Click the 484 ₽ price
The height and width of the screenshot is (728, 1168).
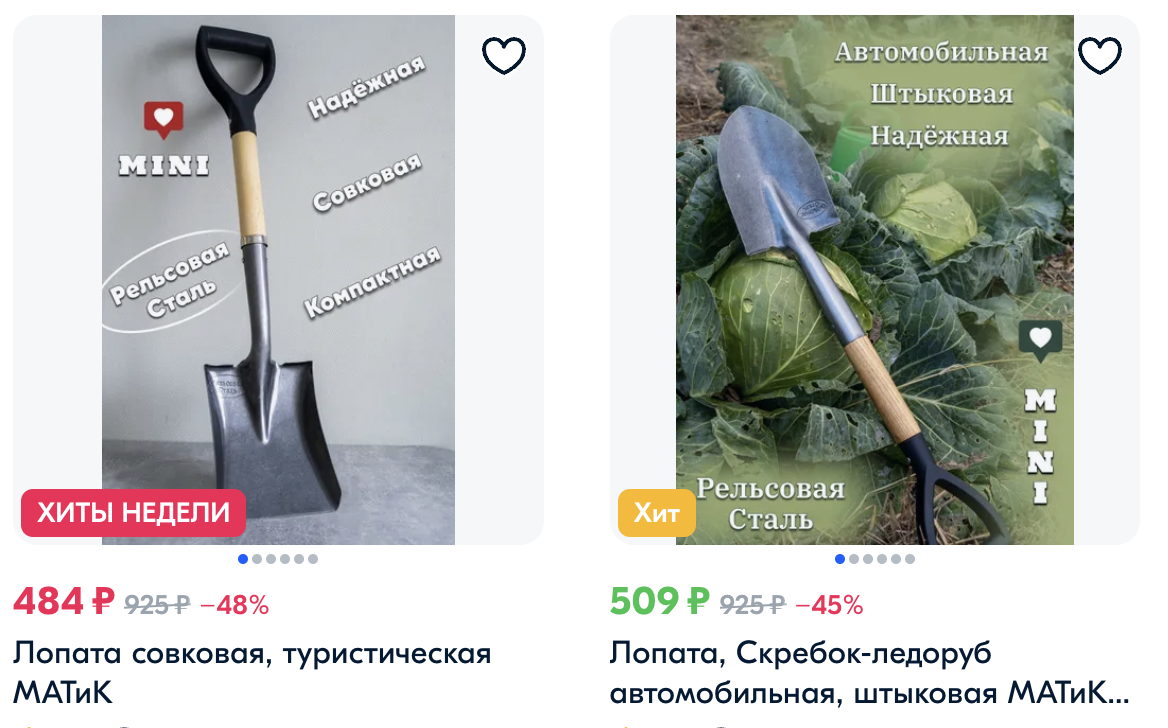click(64, 601)
